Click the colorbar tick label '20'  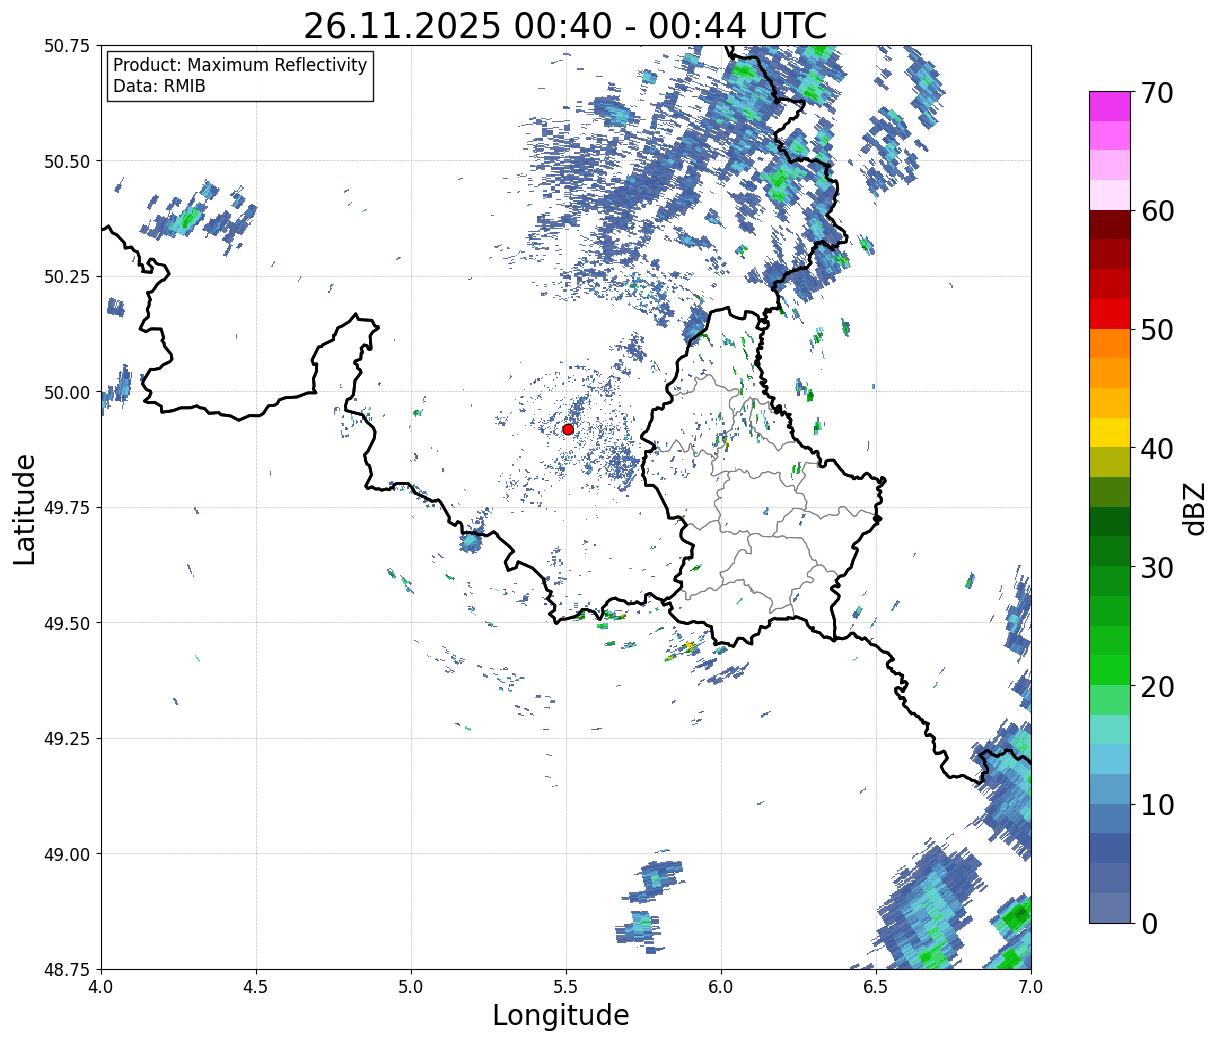pyautogui.click(x=1156, y=686)
